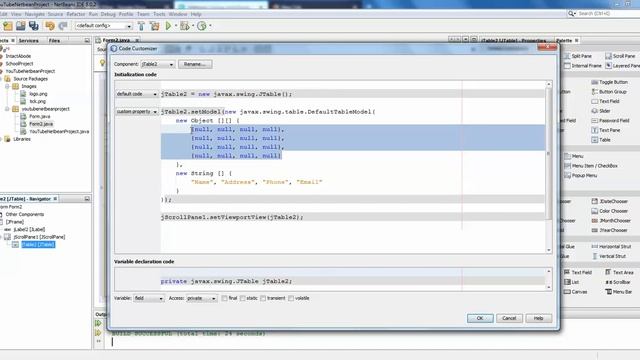The width and height of the screenshot is (640, 360).
Task: Open the Debug menu
Action: coord(108,14)
